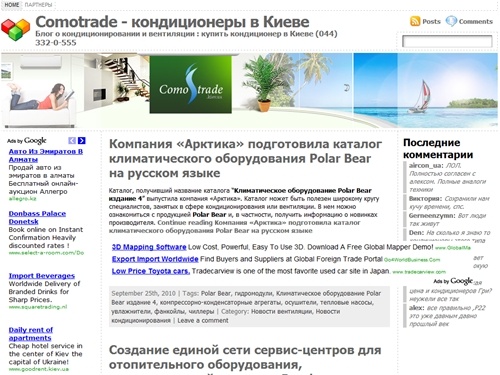This screenshot has height=375, width=500.
Task: Open the Export Import Worldwide ad link
Action: click(x=155, y=259)
